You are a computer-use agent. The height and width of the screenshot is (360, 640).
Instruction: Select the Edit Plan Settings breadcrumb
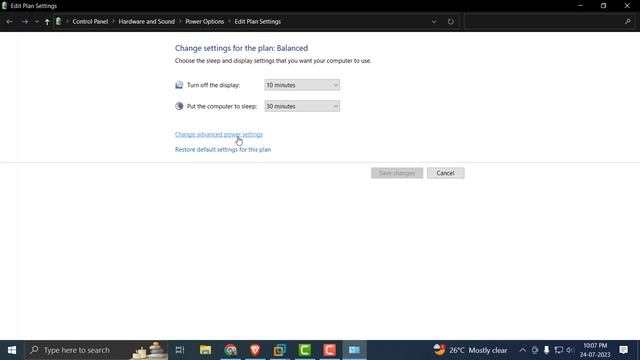[x=258, y=22]
